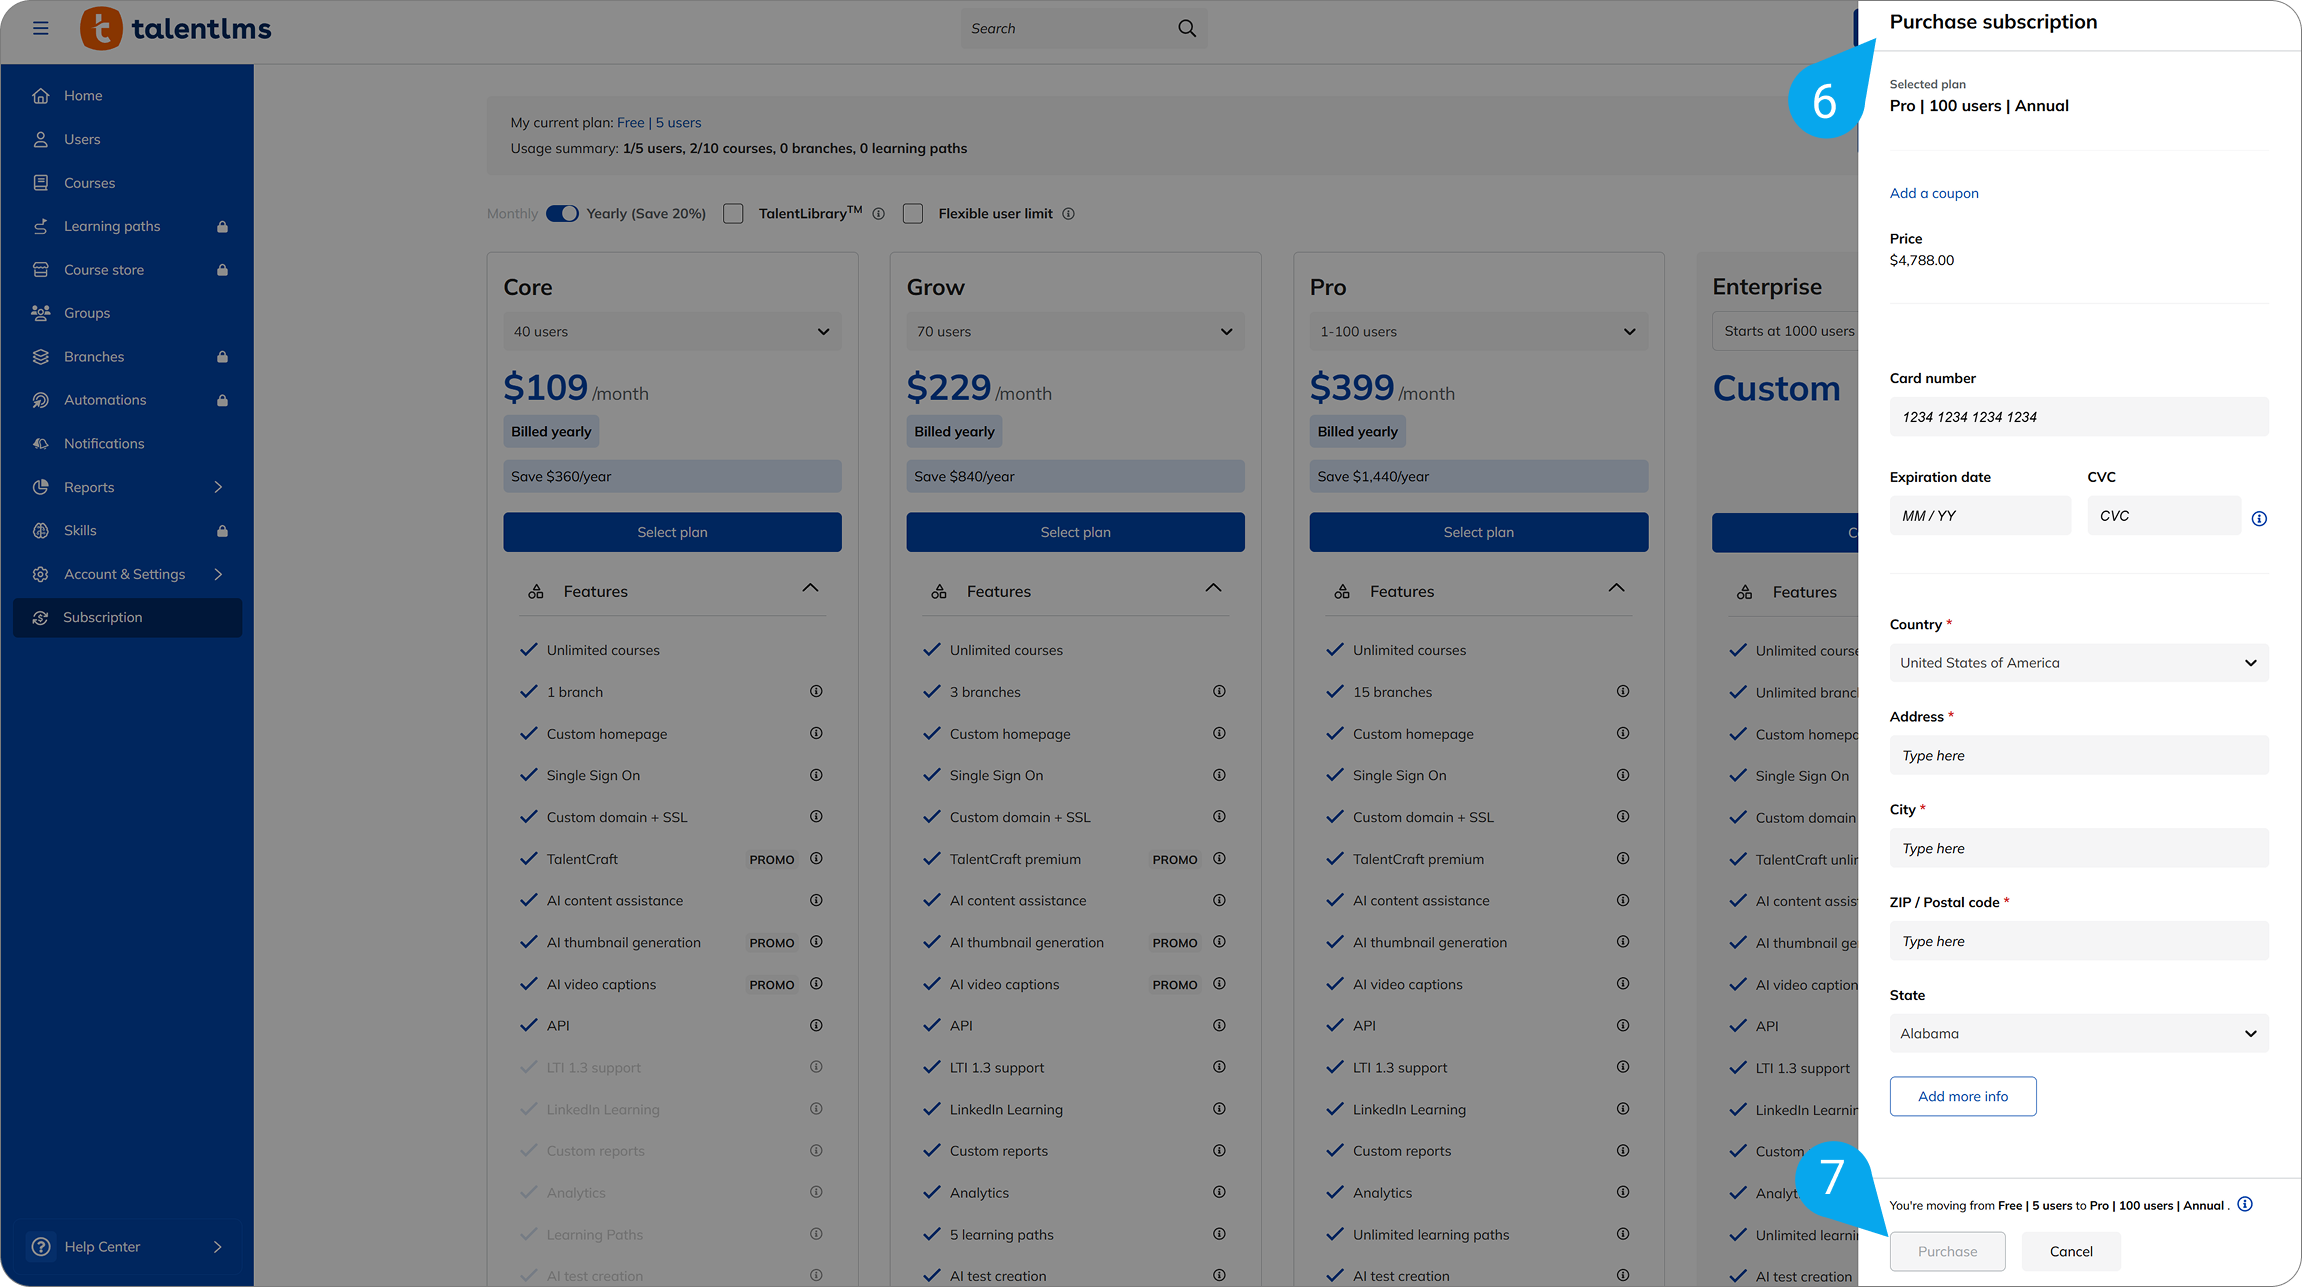Click info icon next to plan change notice
Screen dimensions: 2302x1287
pos(2245,1204)
